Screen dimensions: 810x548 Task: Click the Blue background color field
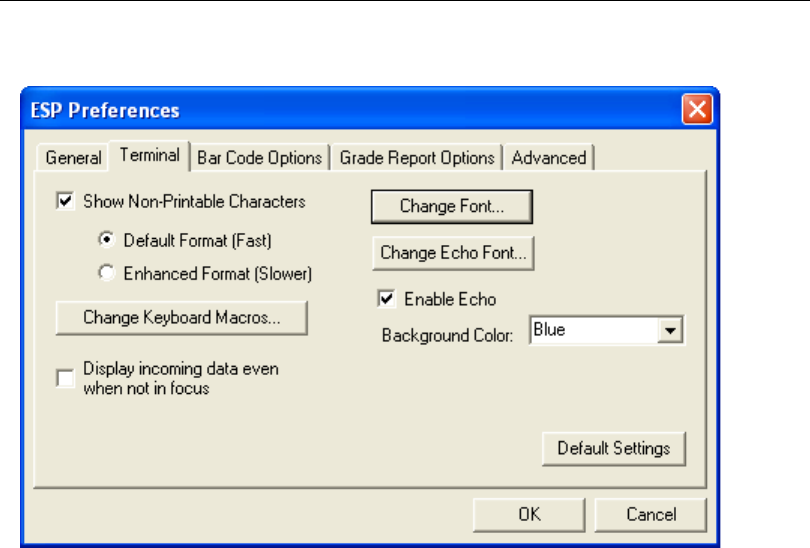[x=593, y=331]
